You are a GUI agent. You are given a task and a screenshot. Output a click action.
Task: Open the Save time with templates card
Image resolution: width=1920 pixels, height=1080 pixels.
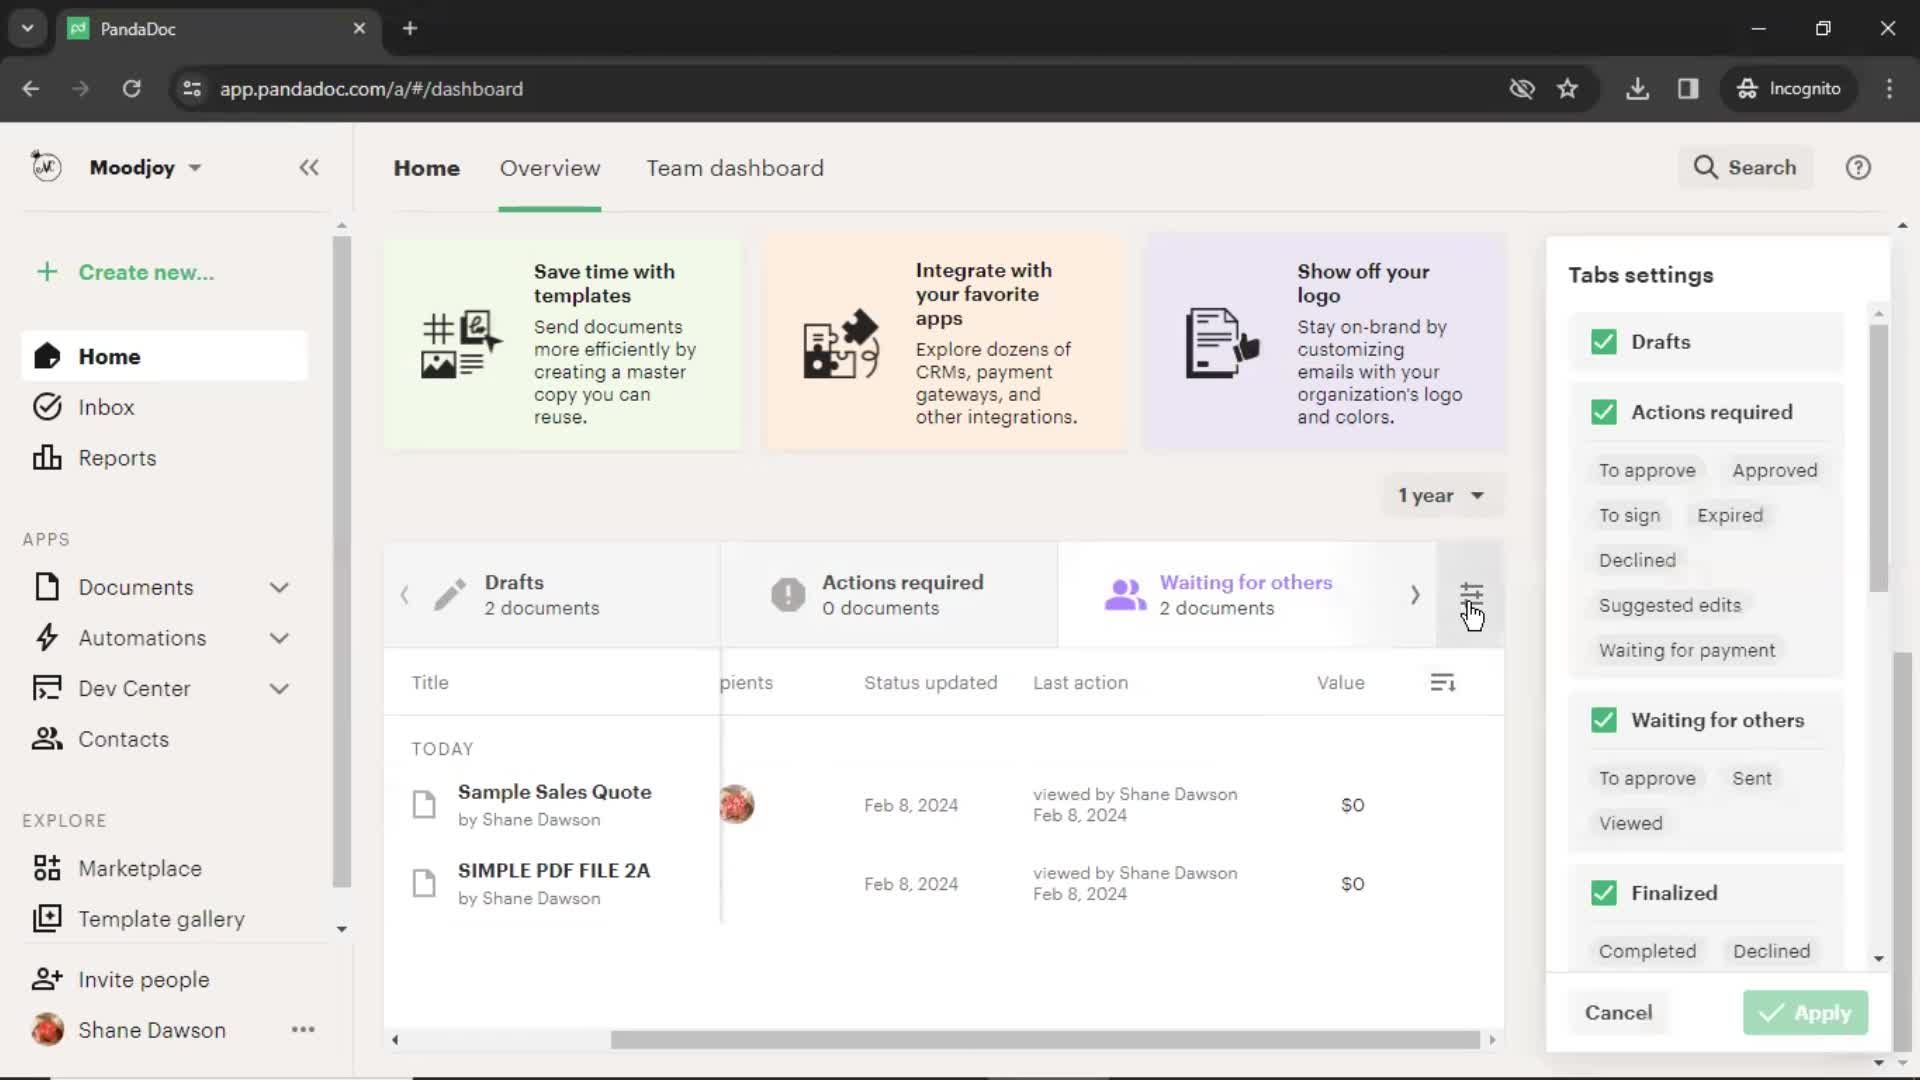click(x=563, y=343)
